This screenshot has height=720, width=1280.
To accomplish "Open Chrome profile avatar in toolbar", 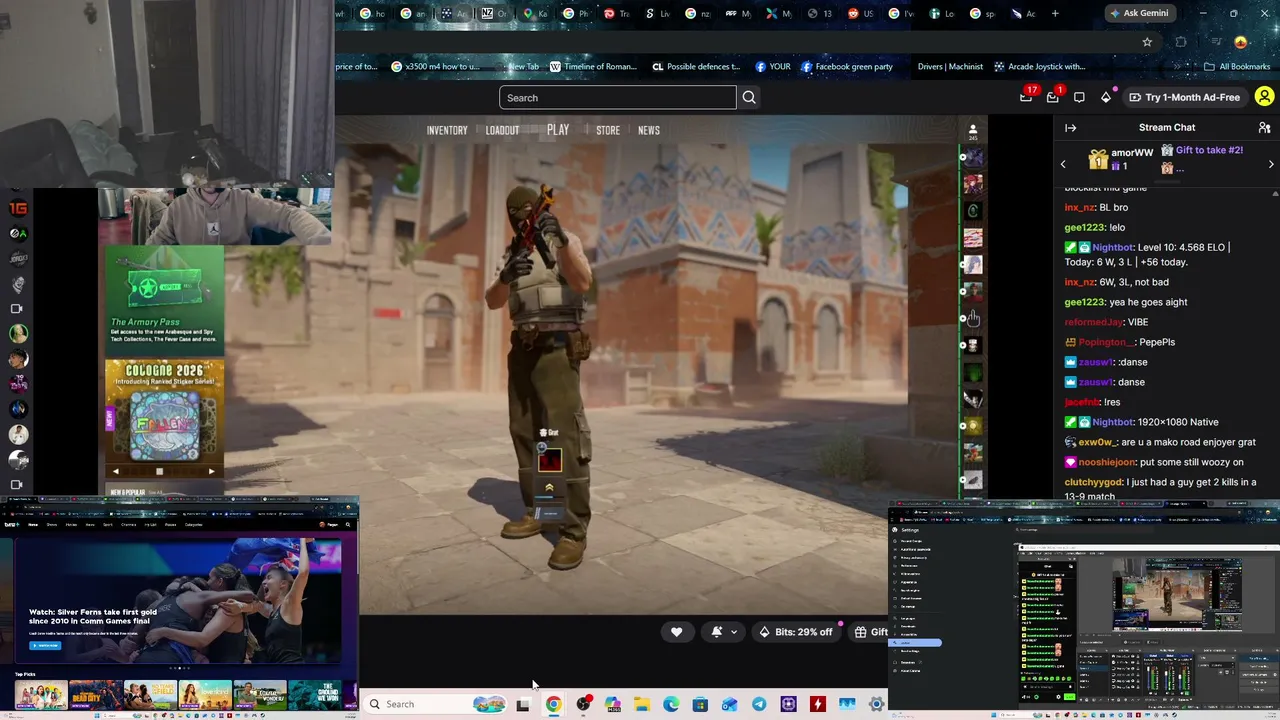I will (1241, 42).
